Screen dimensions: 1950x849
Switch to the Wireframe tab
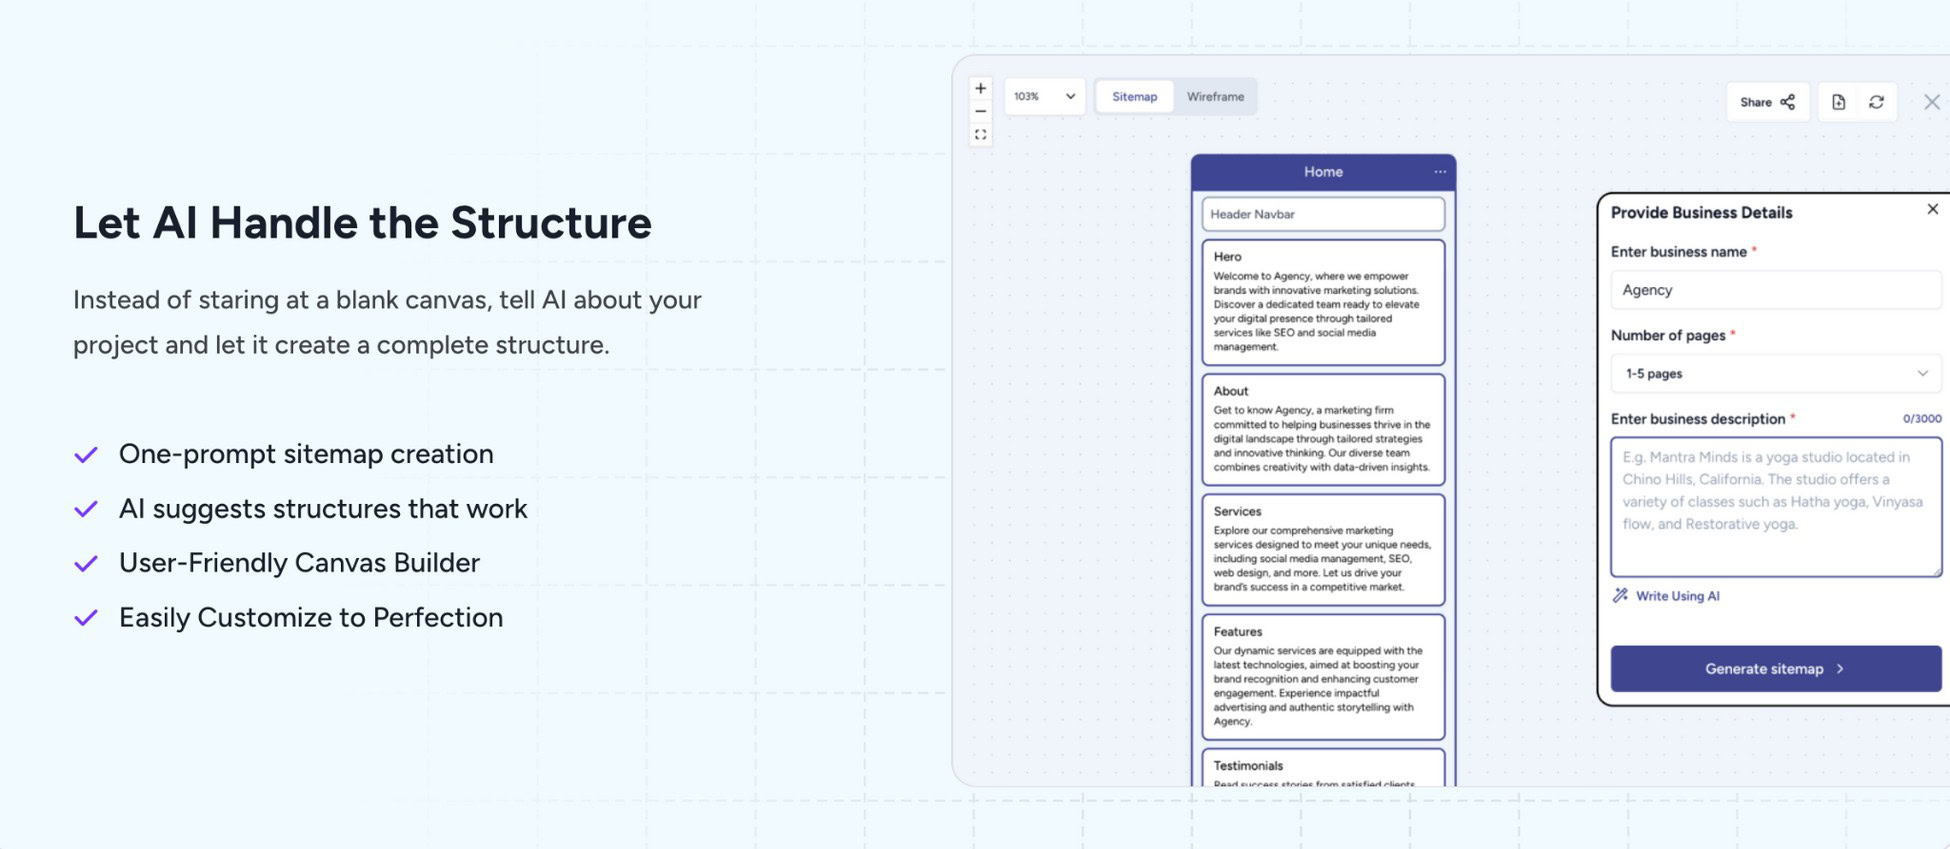(1215, 97)
